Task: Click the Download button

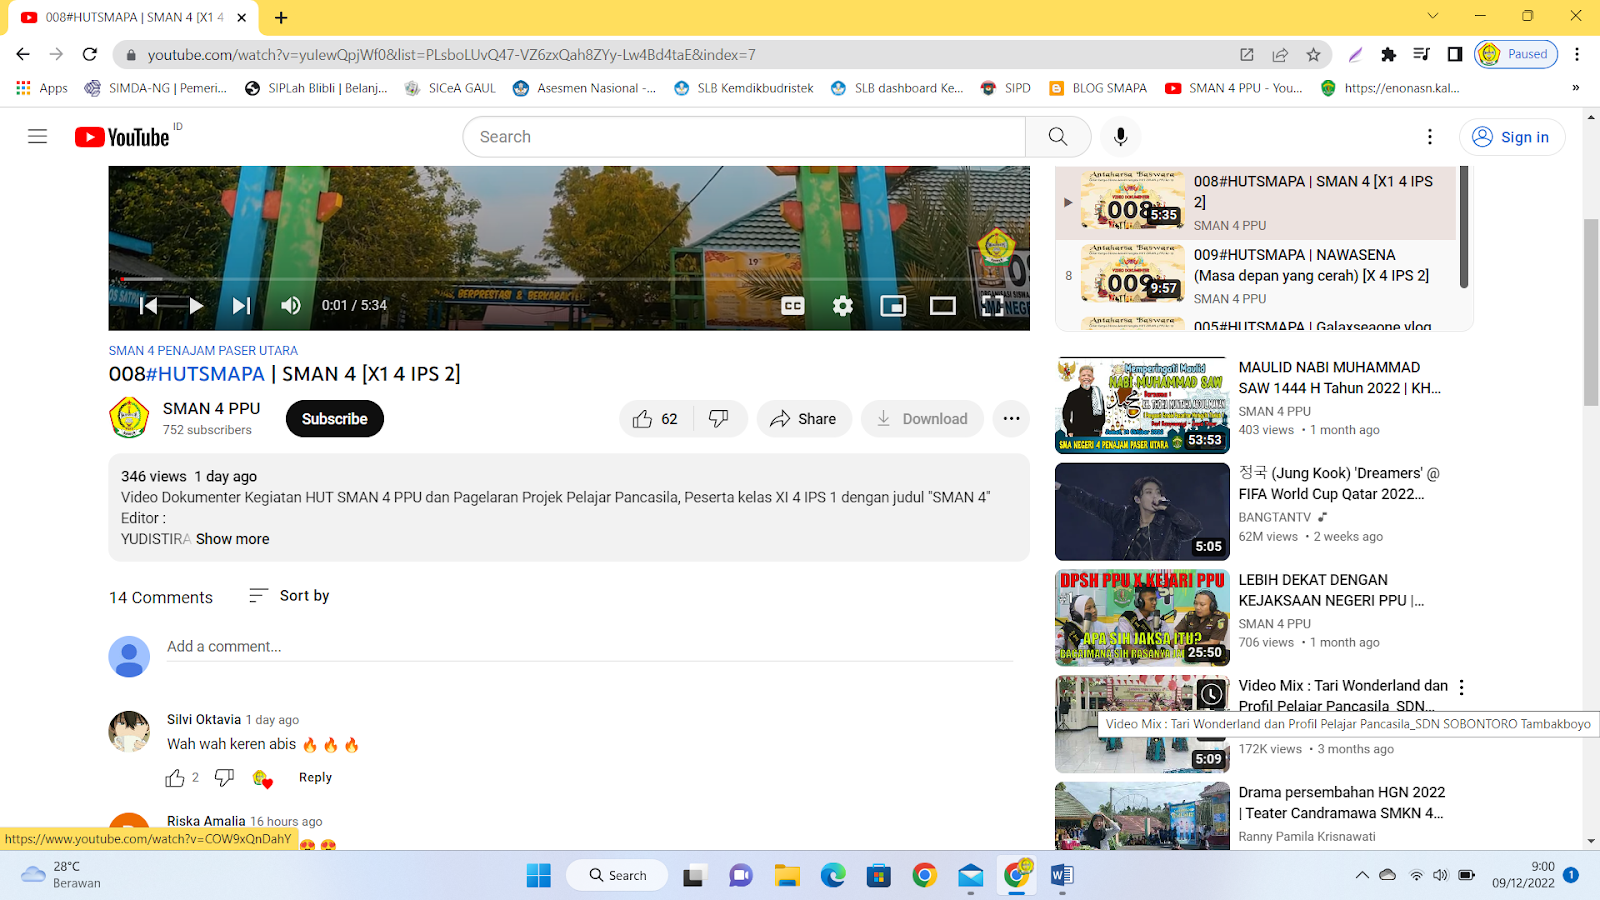Action: pos(922,419)
